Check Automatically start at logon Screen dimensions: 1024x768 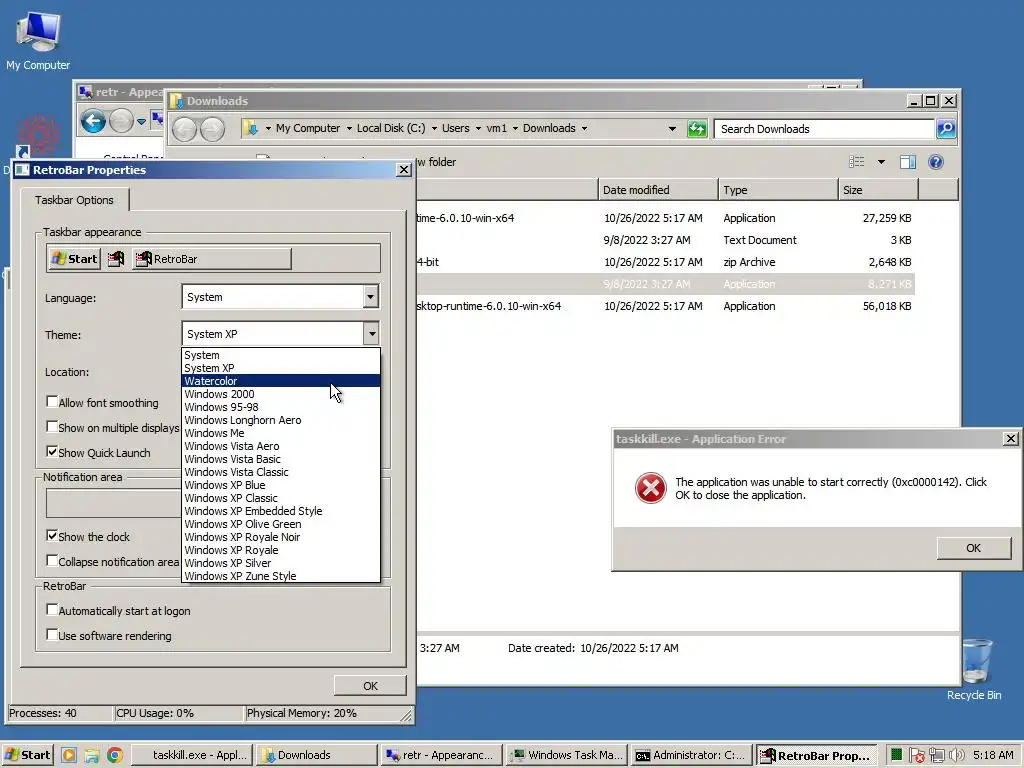click(52, 609)
